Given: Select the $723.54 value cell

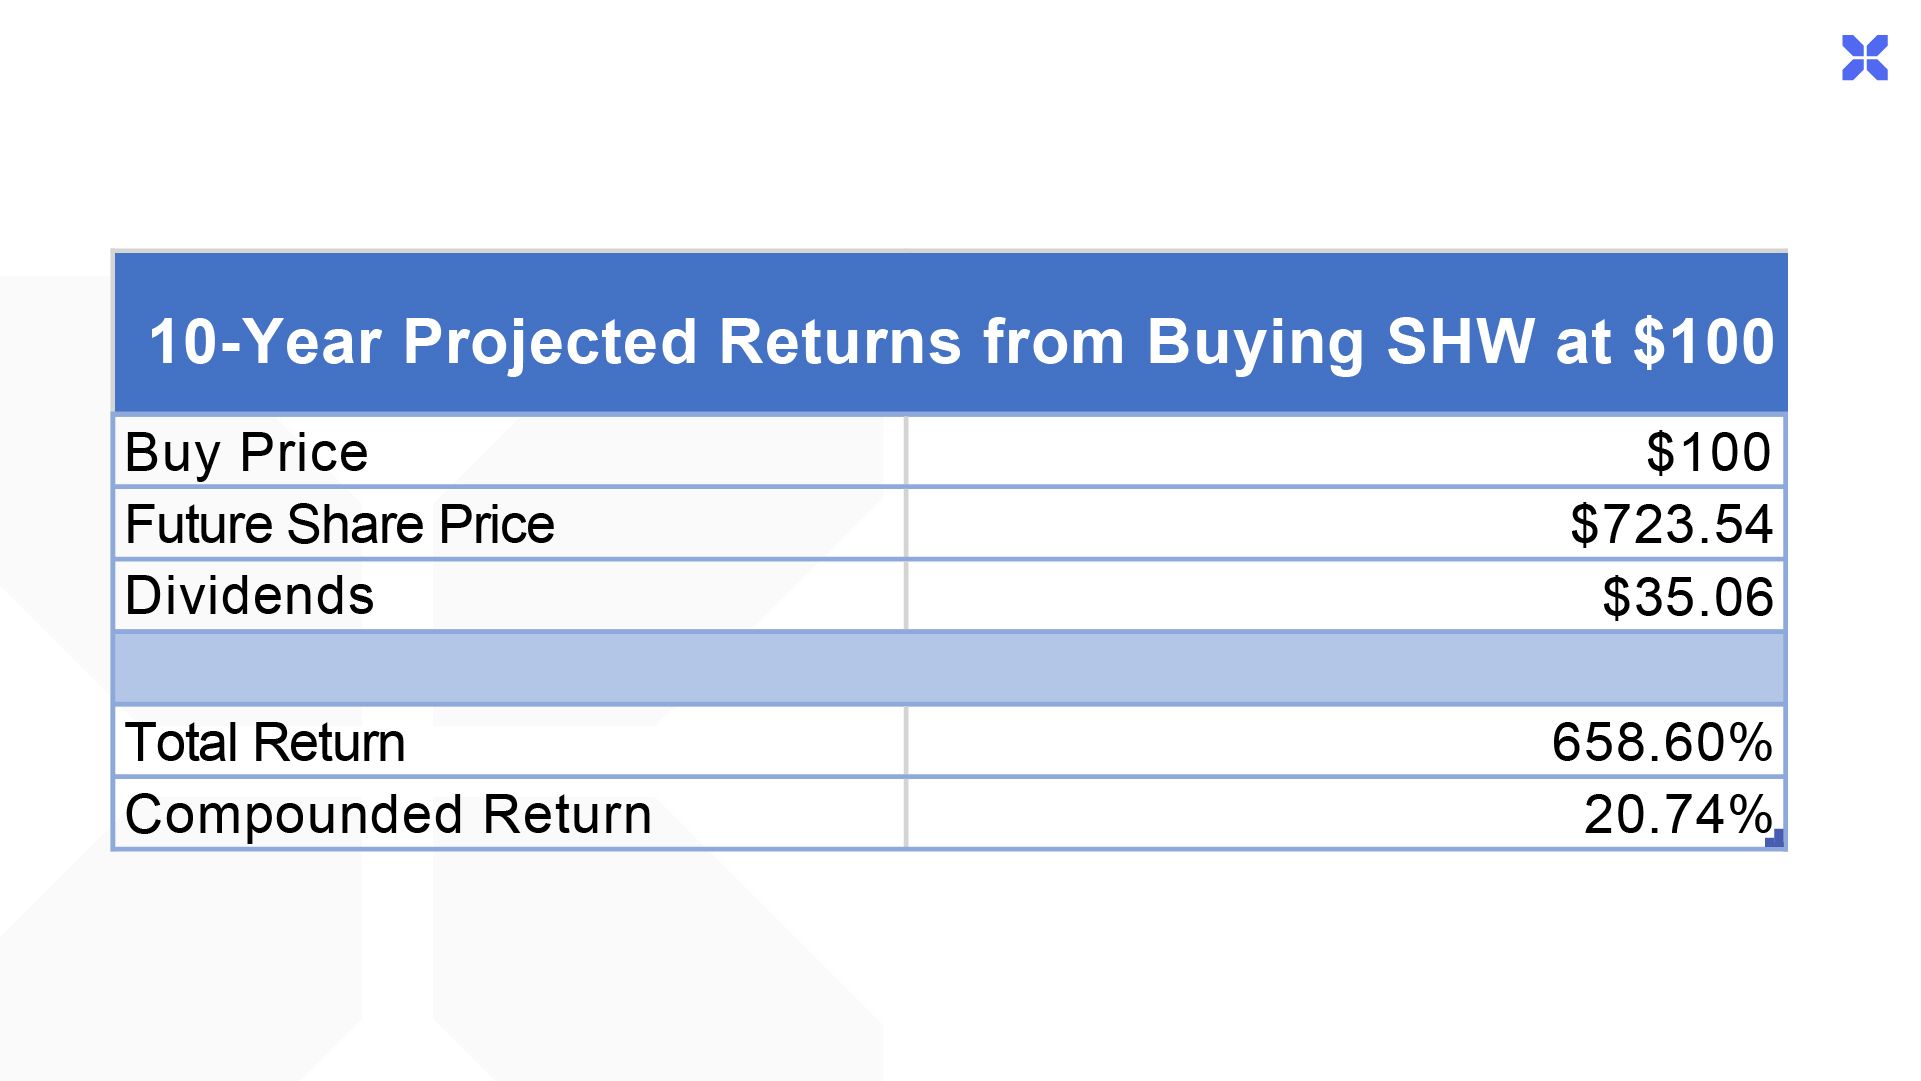Looking at the screenshot, I should (x=1345, y=524).
